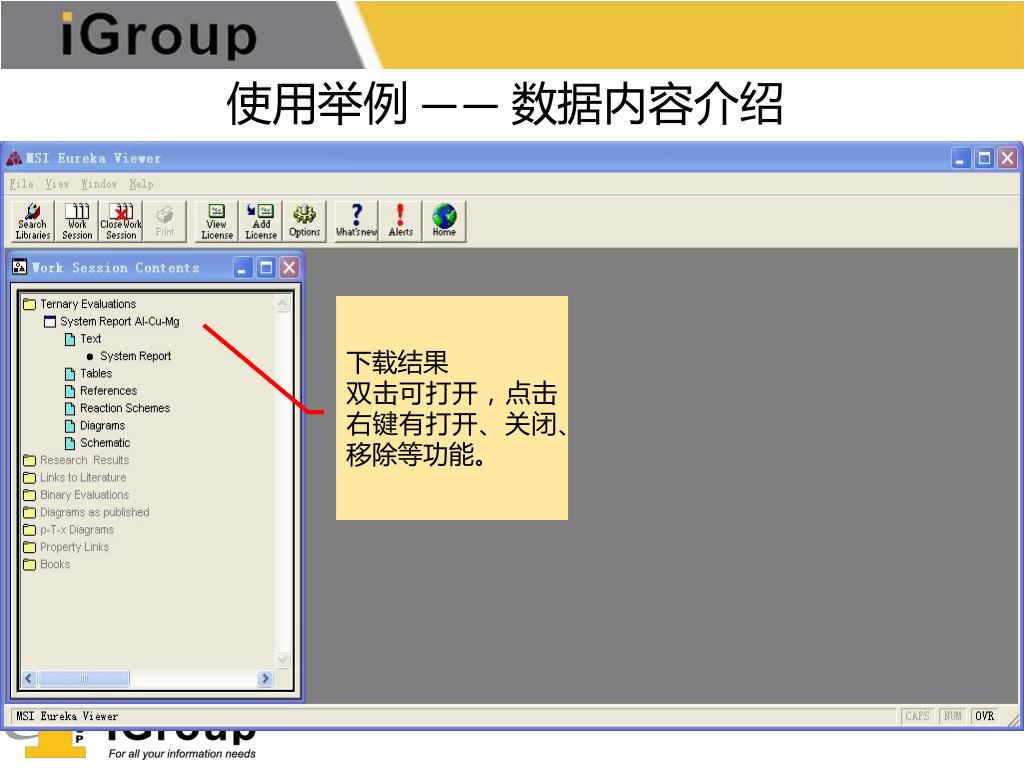Image resolution: width=1024 pixels, height=768 pixels.
Task: Click the MSI Eureka Viewer title bar icon
Action: point(14,158)
